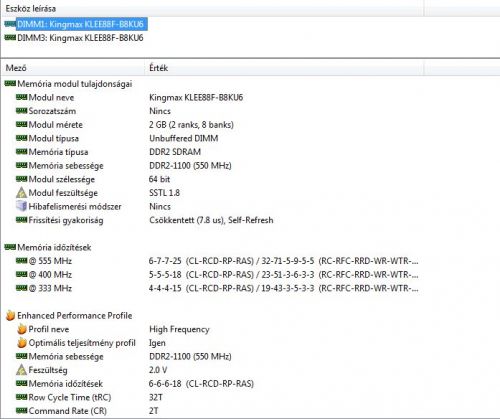Click the flame icon beside Enhanced Performance Profile
Image resolution: width=500 pixels, height=419 pixels.
click(10, 315)
